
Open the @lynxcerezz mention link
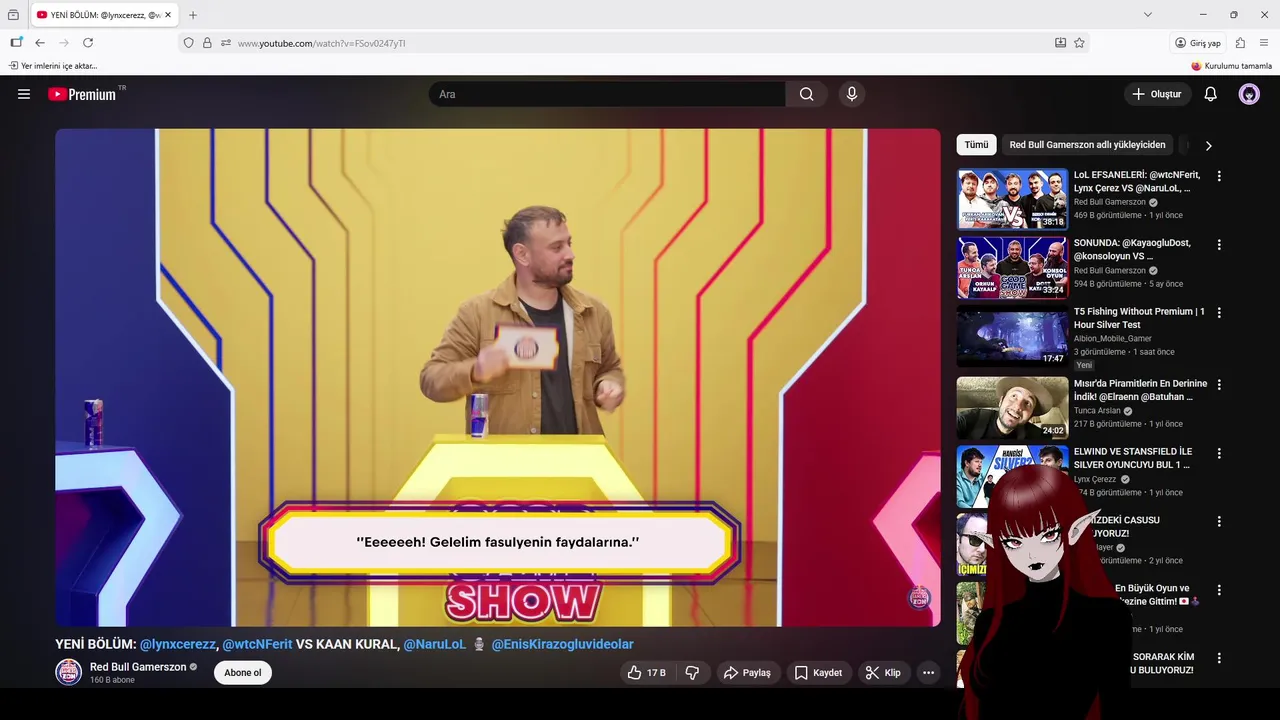[178, 644]
